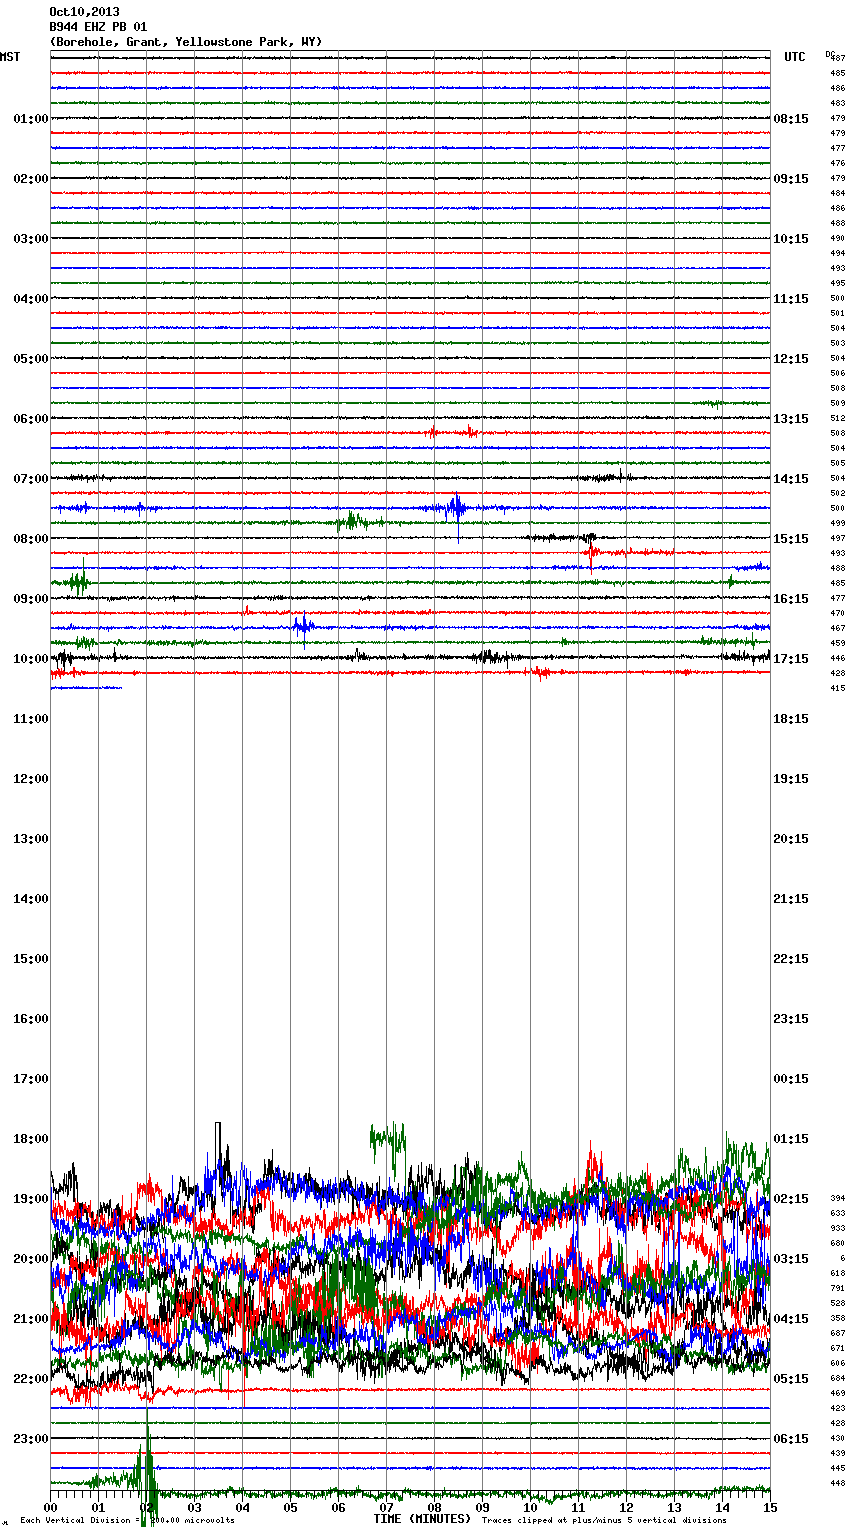Click the 'MST' time zone label

tap(10, 57)
